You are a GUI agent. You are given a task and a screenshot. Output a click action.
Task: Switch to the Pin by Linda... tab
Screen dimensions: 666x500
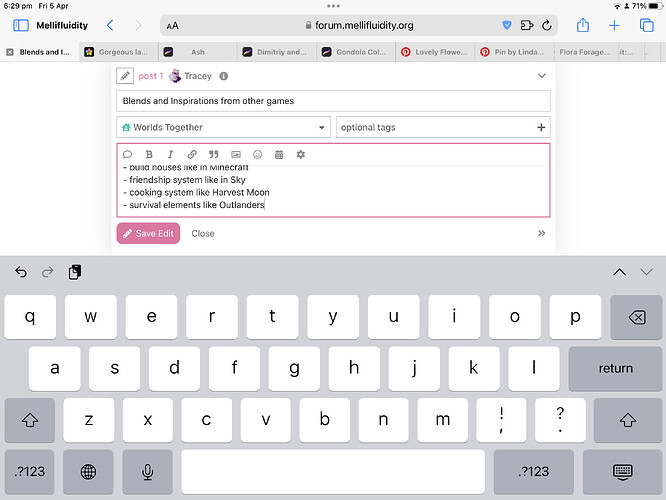pyautogui.click(x=514, y=52)
